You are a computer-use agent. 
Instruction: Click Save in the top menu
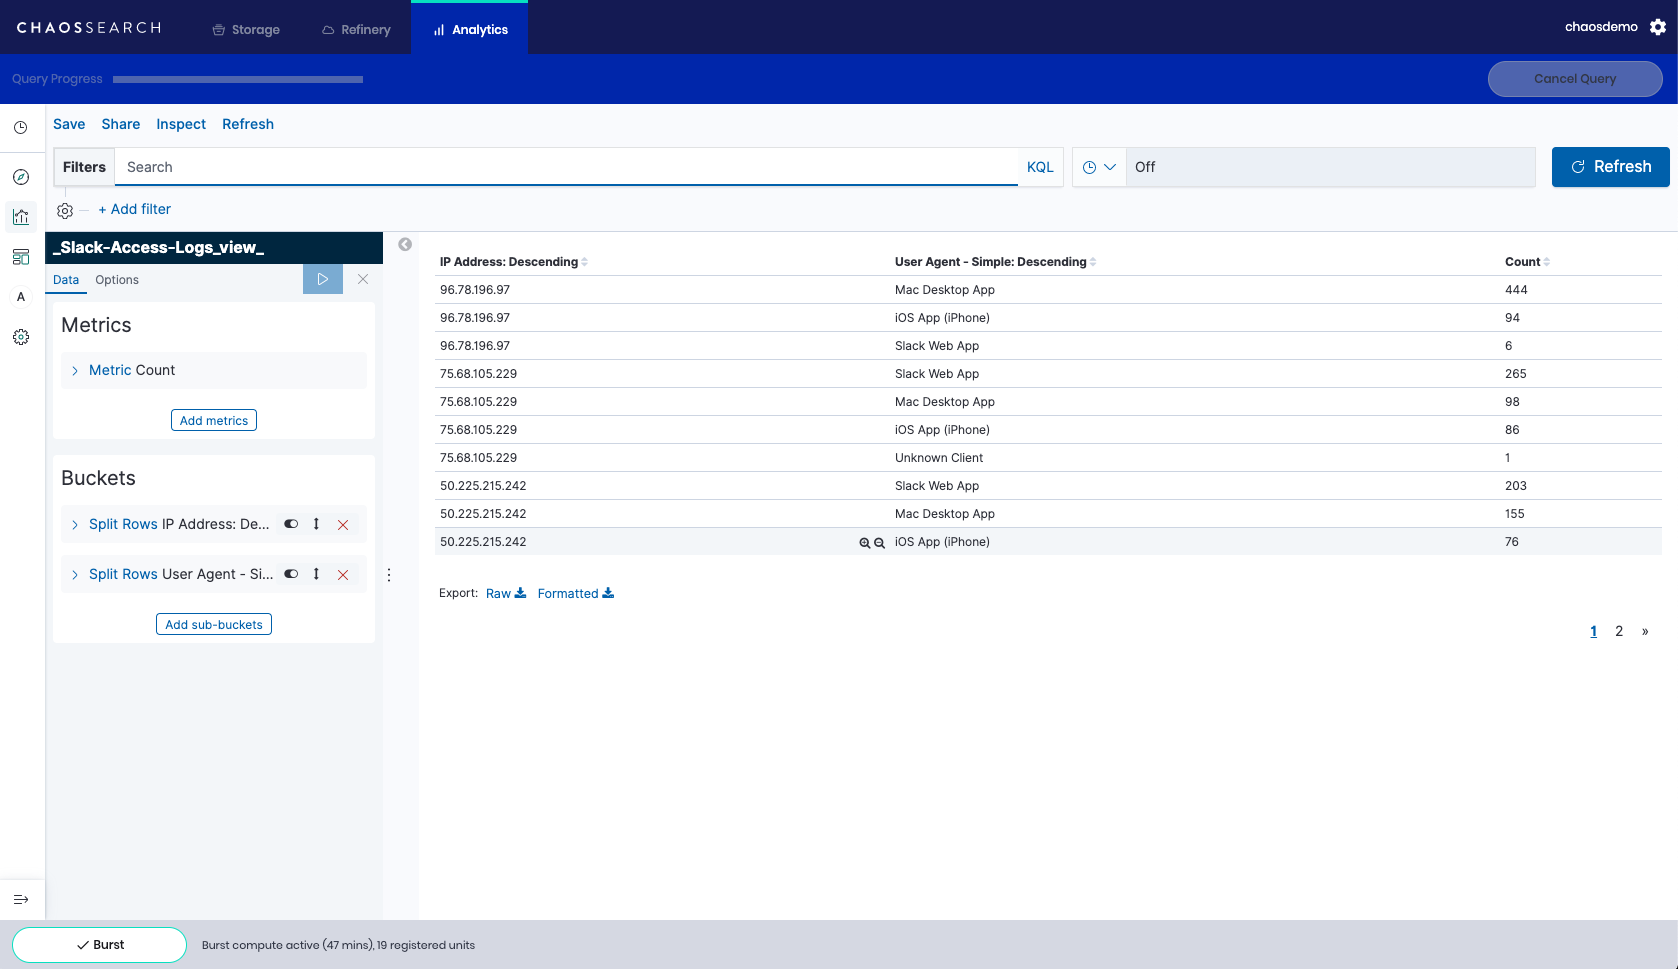tap(69, 124)
